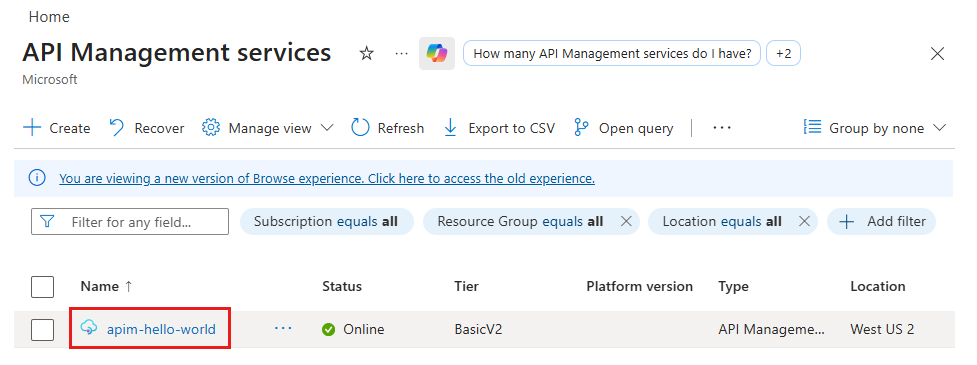Sort by the Name column header
This screenshot has height=365, width=977.
(x=107, y=287)
